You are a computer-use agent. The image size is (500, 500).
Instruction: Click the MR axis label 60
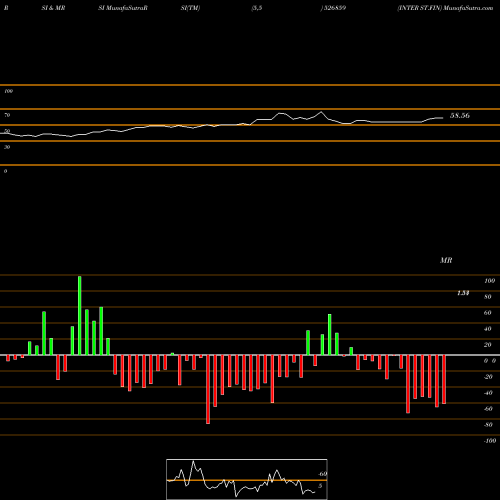pos(488,313)
